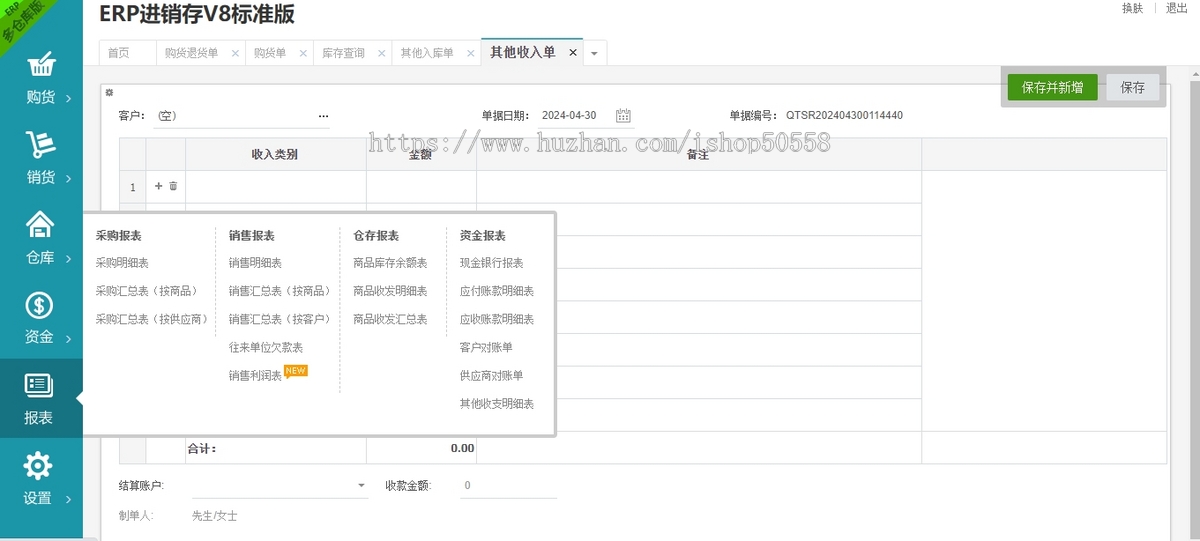Open 其他收支明细表 report
Image resolution: width=1200 pixels, height=541 pixels.
click(496, 404)
